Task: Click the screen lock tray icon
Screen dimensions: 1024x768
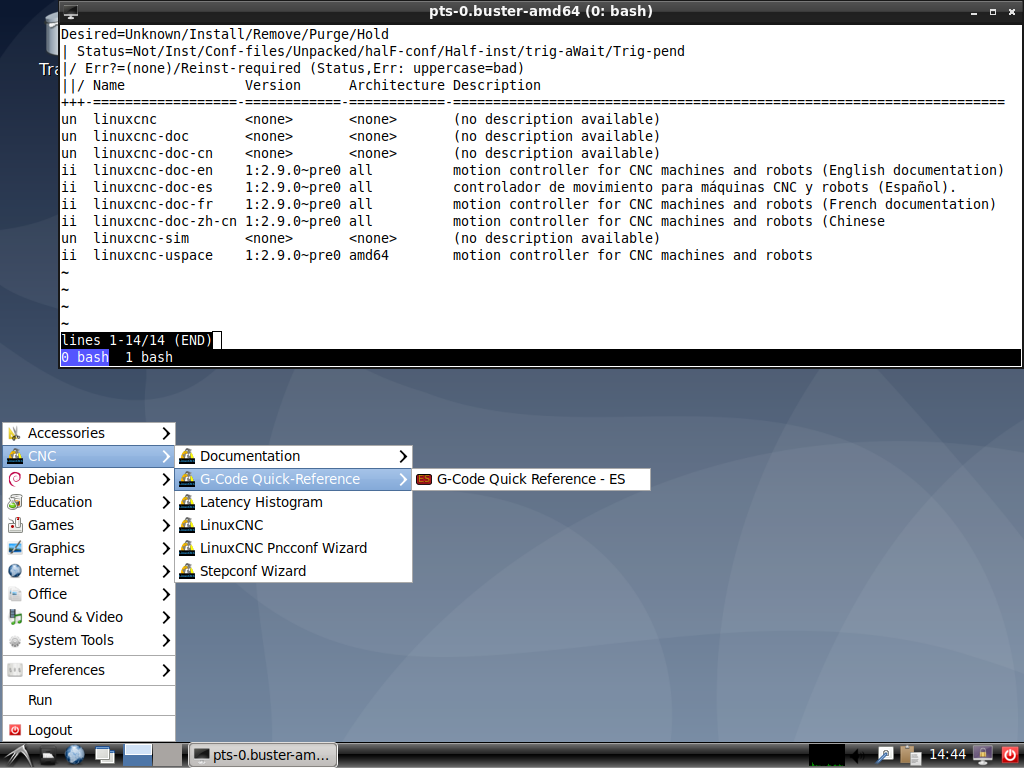Action: (983, 756)
